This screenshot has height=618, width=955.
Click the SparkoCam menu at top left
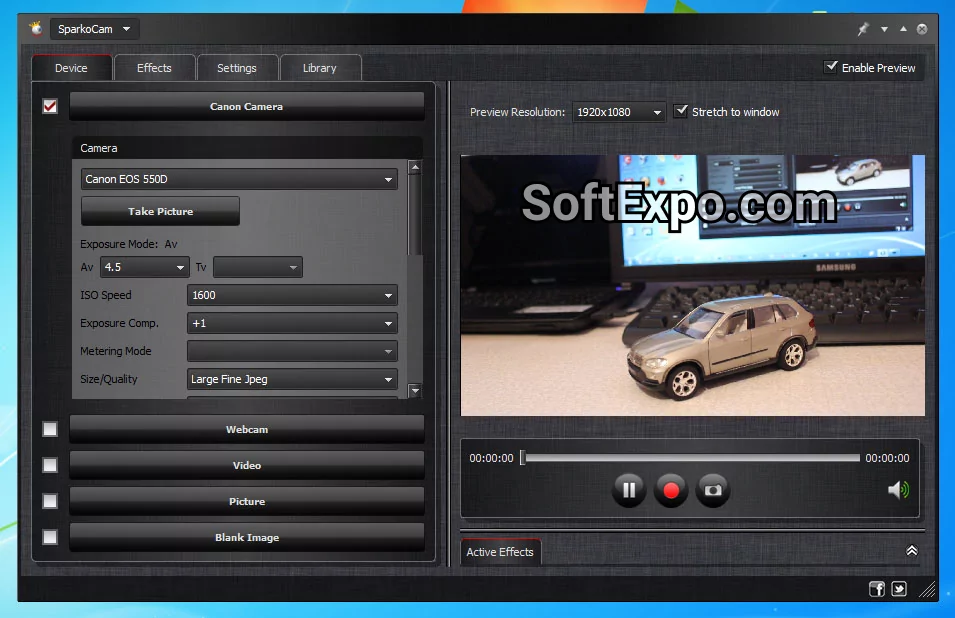tap(92, 28)
